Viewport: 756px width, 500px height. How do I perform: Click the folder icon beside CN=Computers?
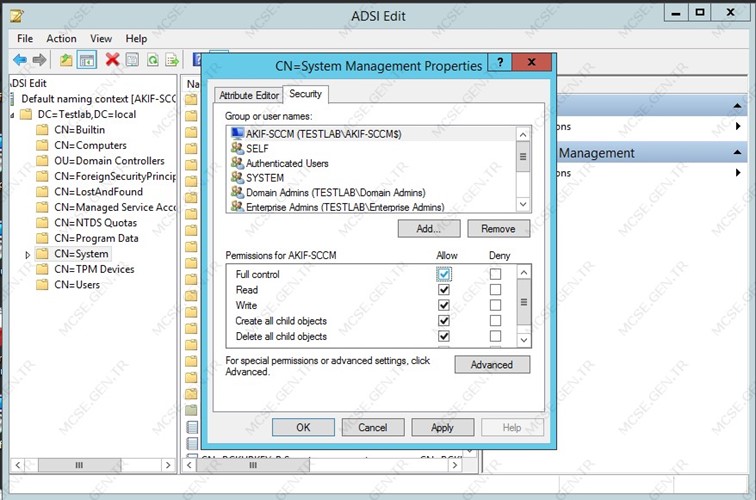(42, 145)
